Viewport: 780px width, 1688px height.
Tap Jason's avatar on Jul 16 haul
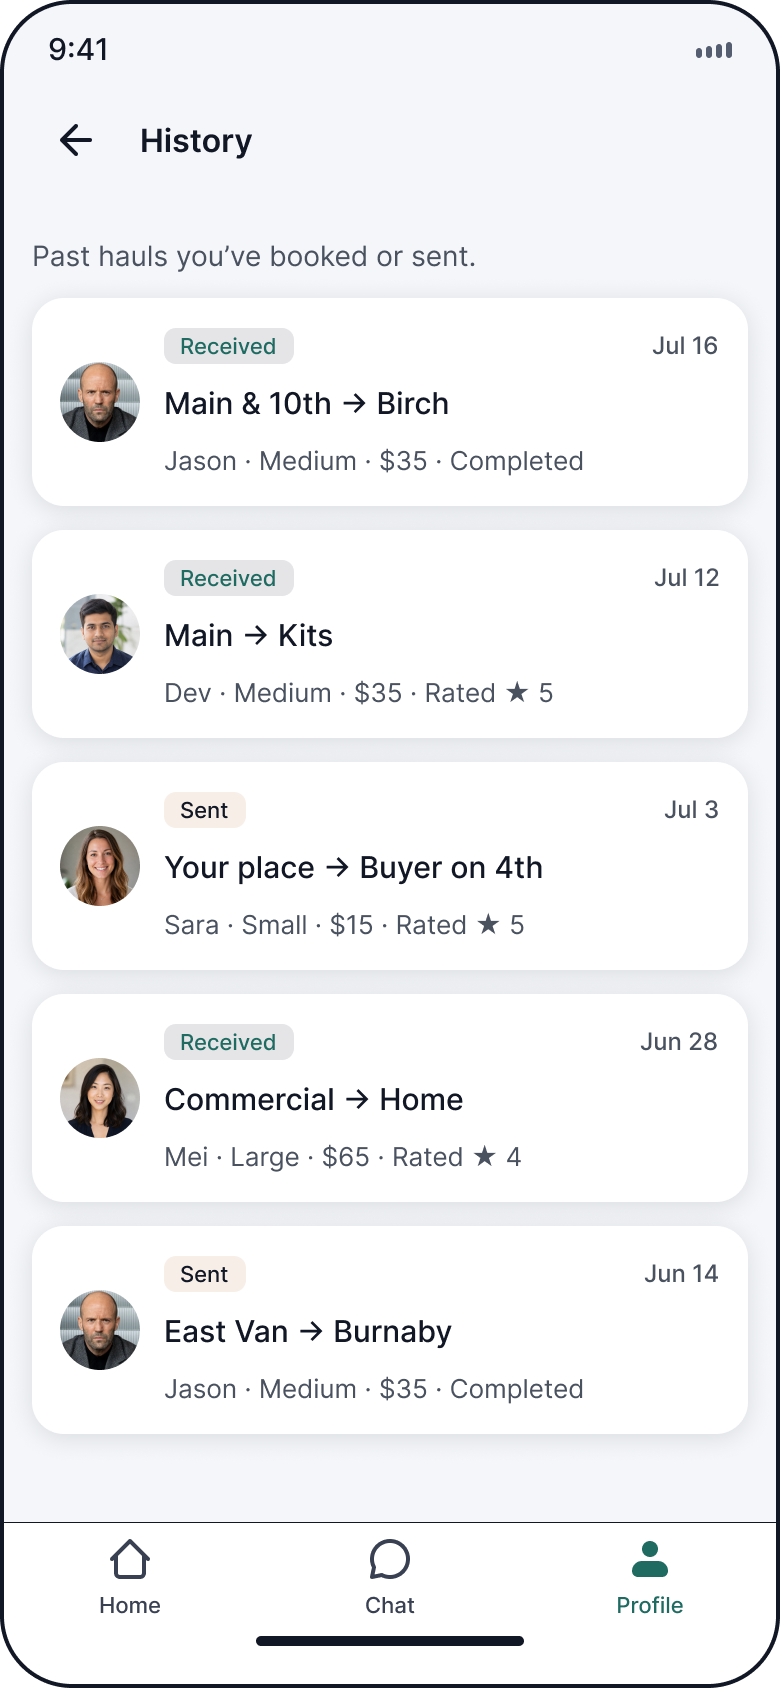(x=100, y=402)
